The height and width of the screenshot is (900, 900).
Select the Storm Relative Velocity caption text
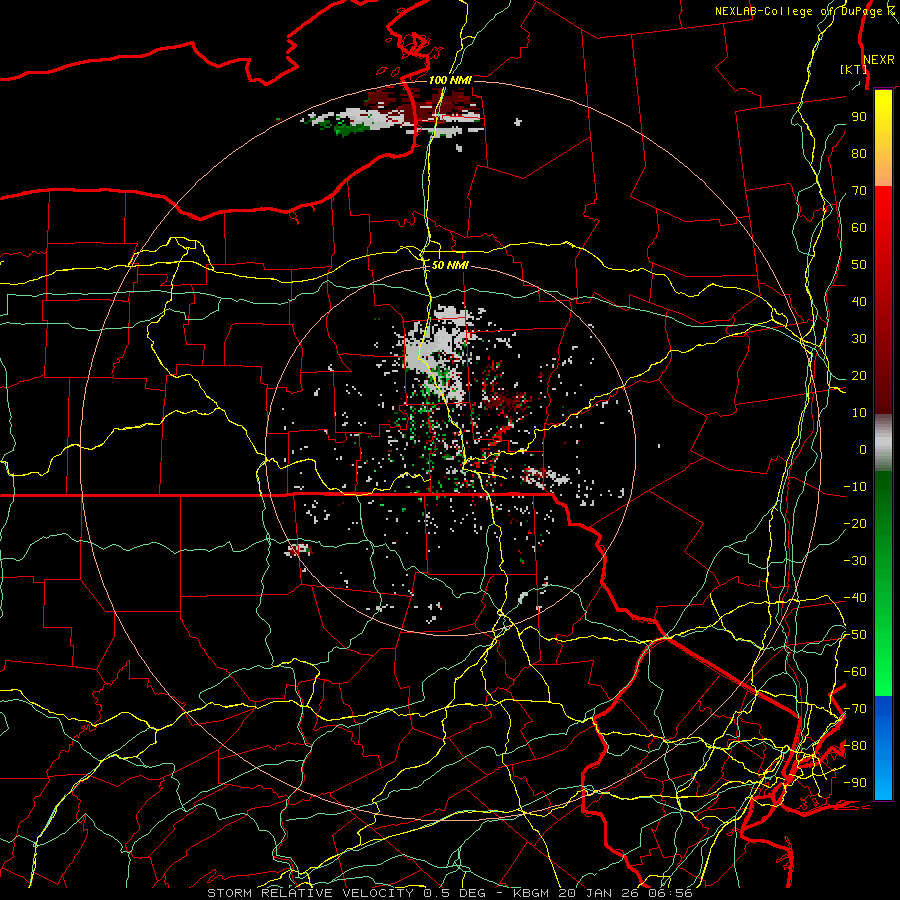coord(449,893)
